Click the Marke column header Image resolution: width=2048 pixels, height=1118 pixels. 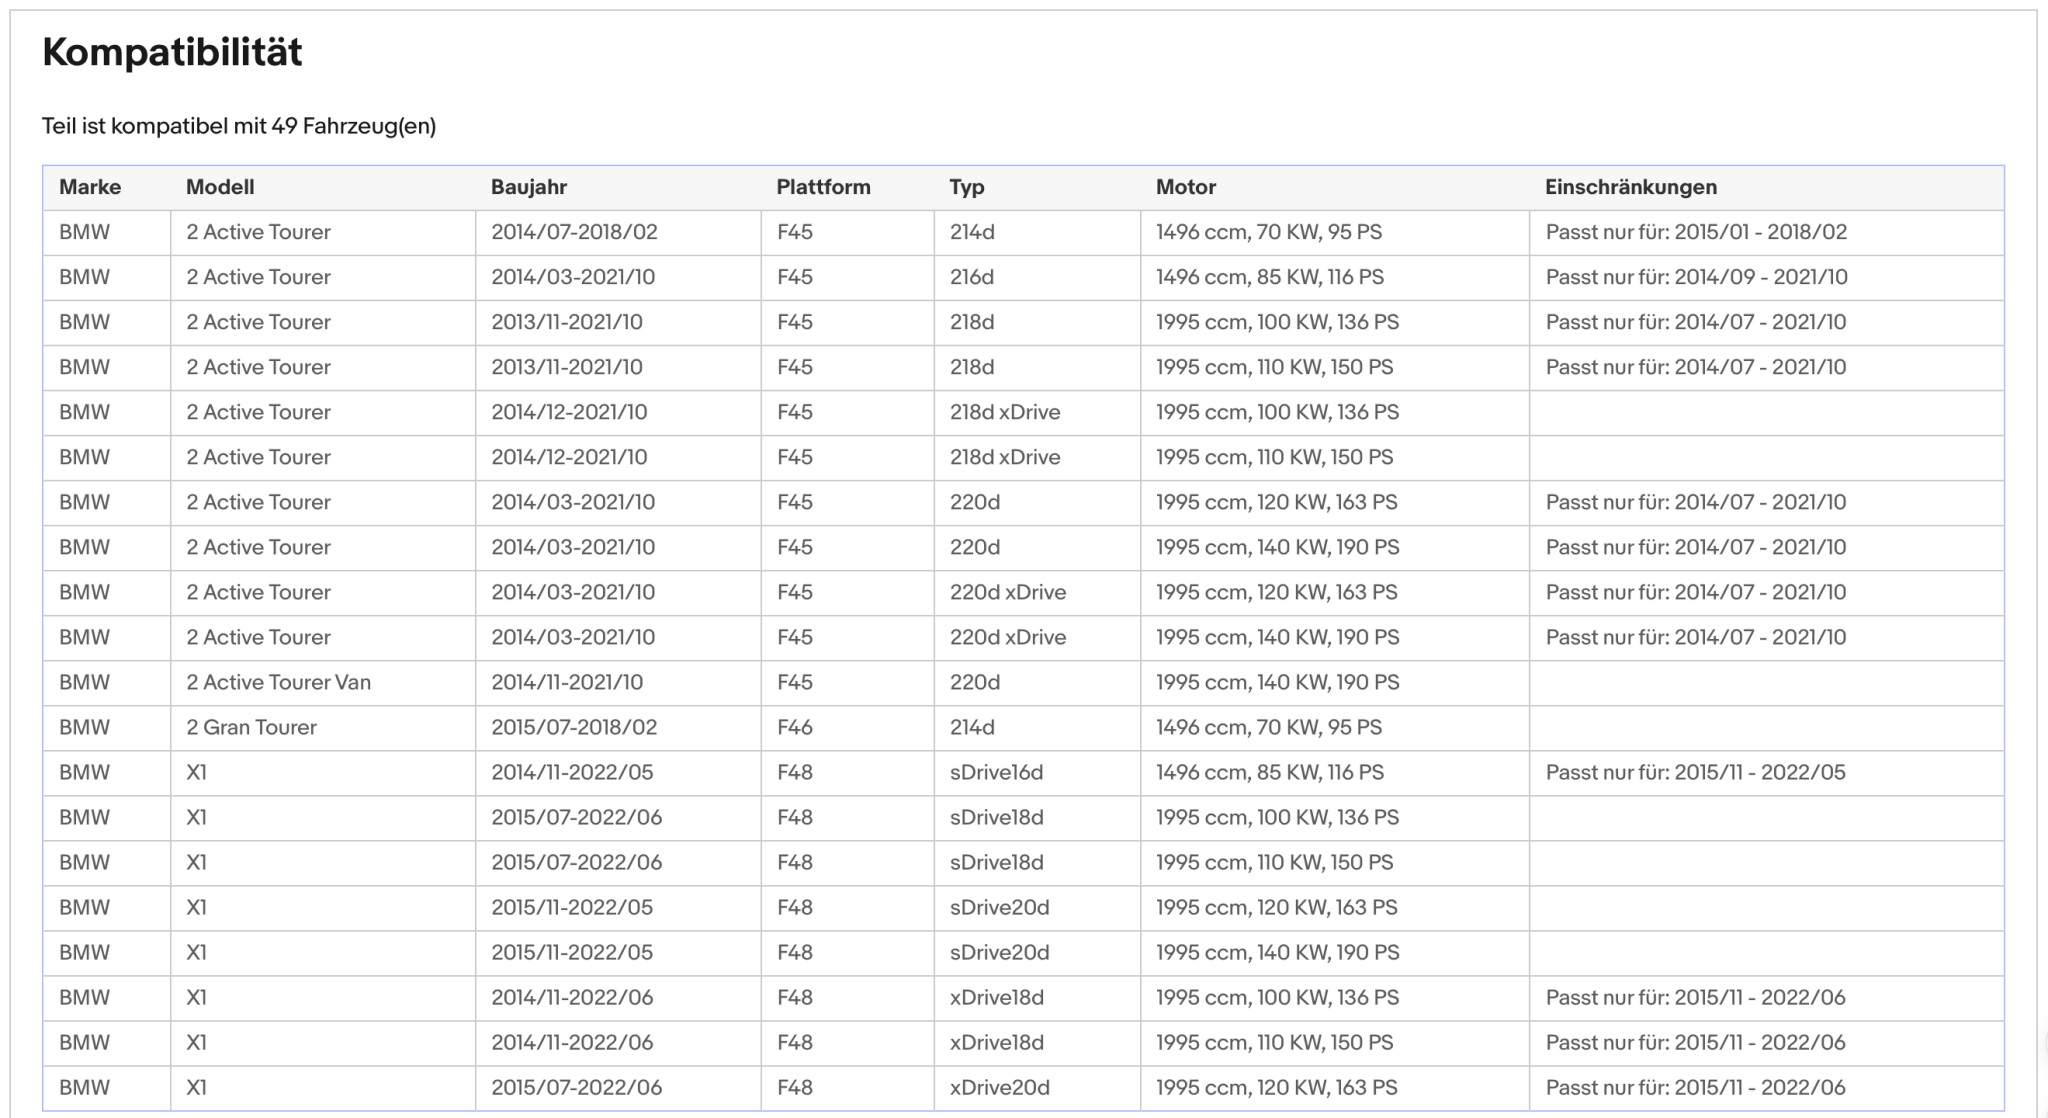[x=90, y=187]
